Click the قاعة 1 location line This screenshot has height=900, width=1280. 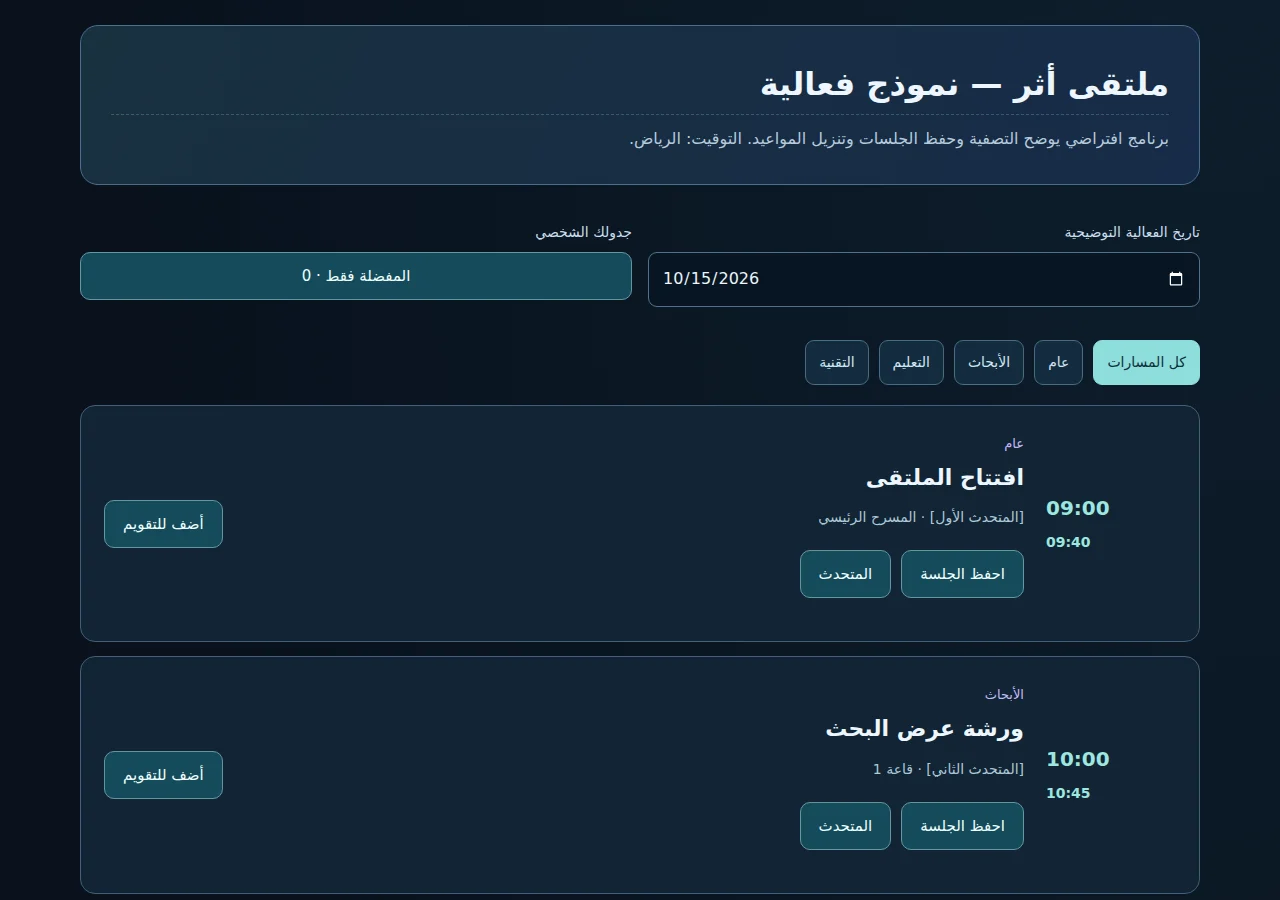948,769
